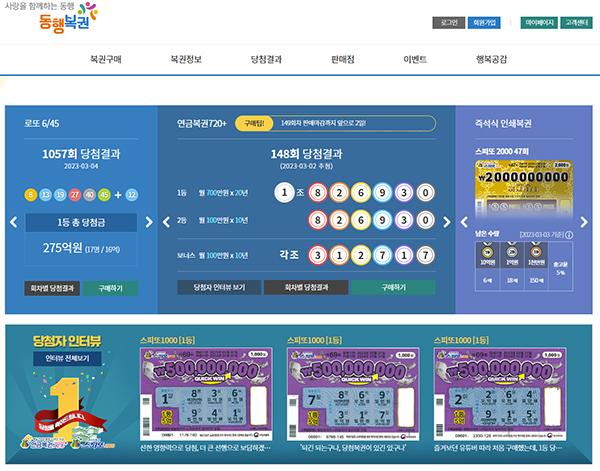Click the 연금복권720+ heading
Viewport: 600px width, 471px height.
click(202, 124)
